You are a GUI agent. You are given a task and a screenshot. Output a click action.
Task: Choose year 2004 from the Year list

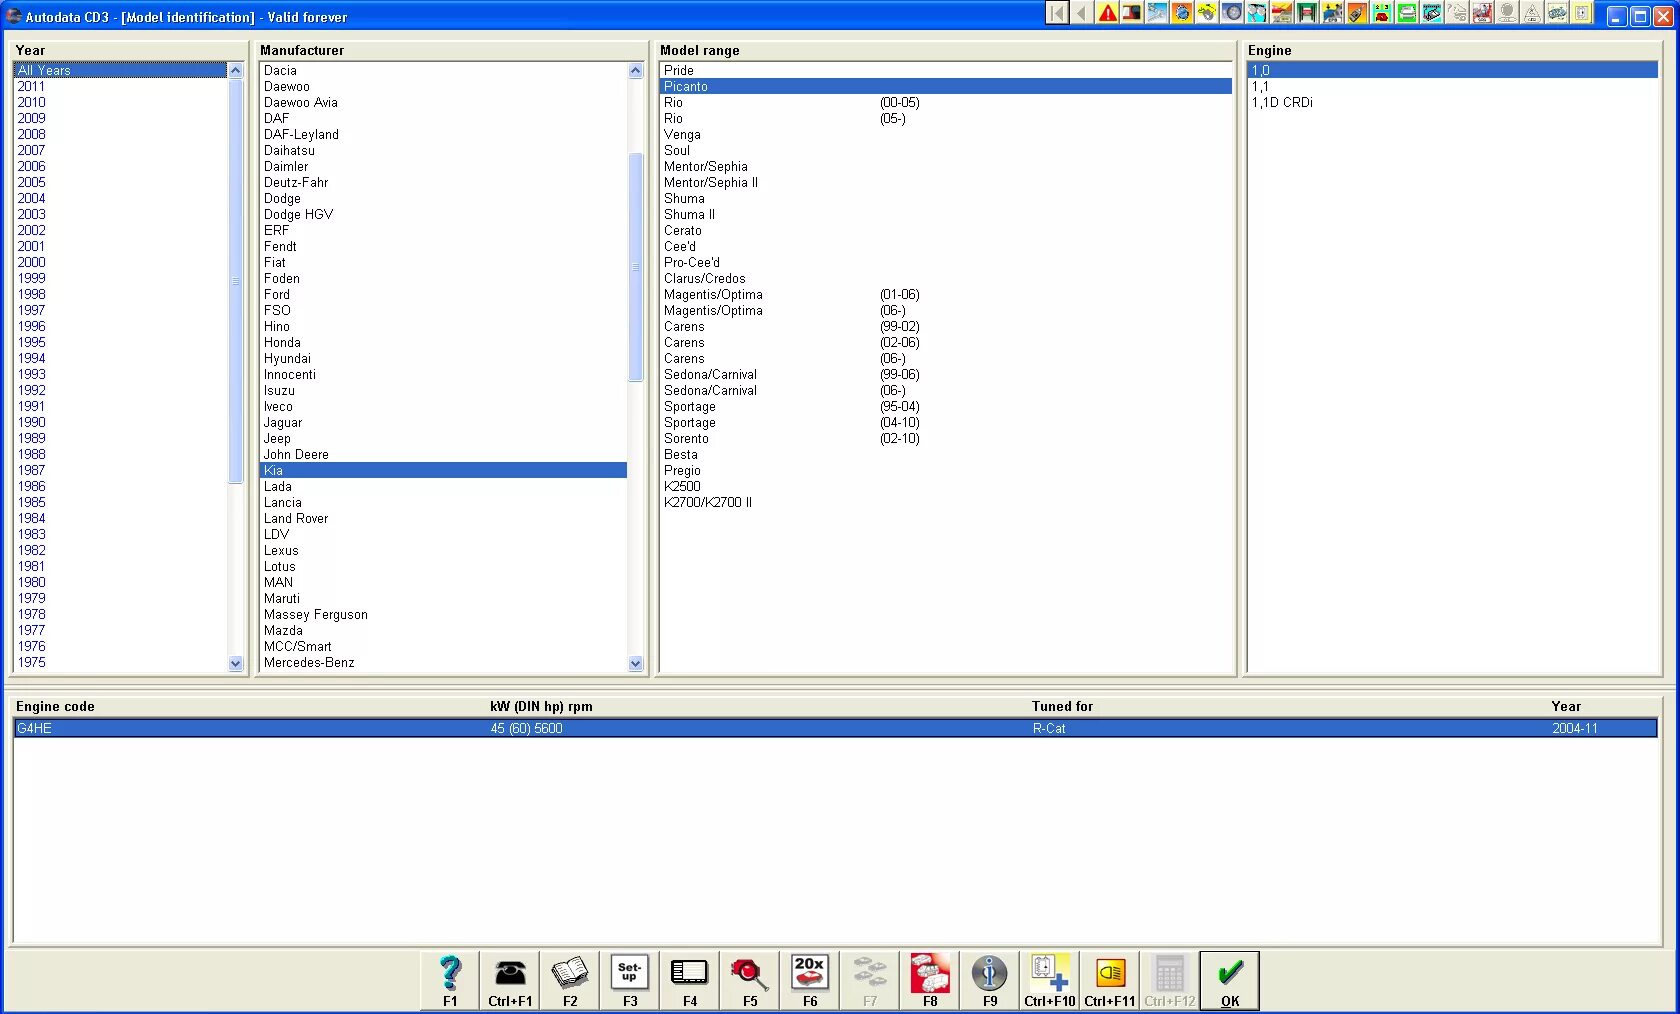tap(120, 199)
